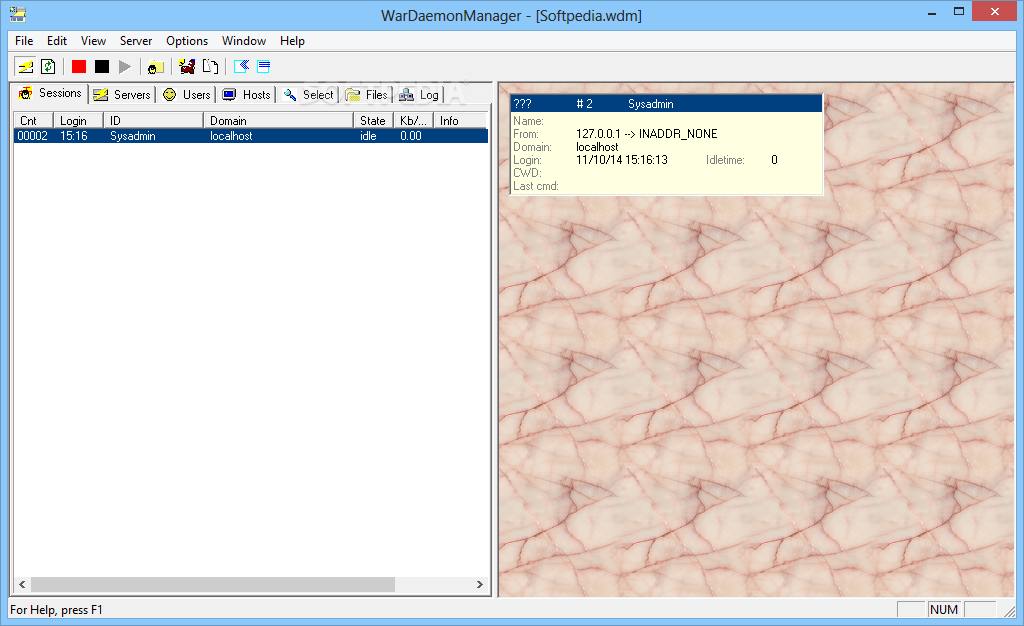Click the green refresh document toolbar icon

(x=48, y=67)
